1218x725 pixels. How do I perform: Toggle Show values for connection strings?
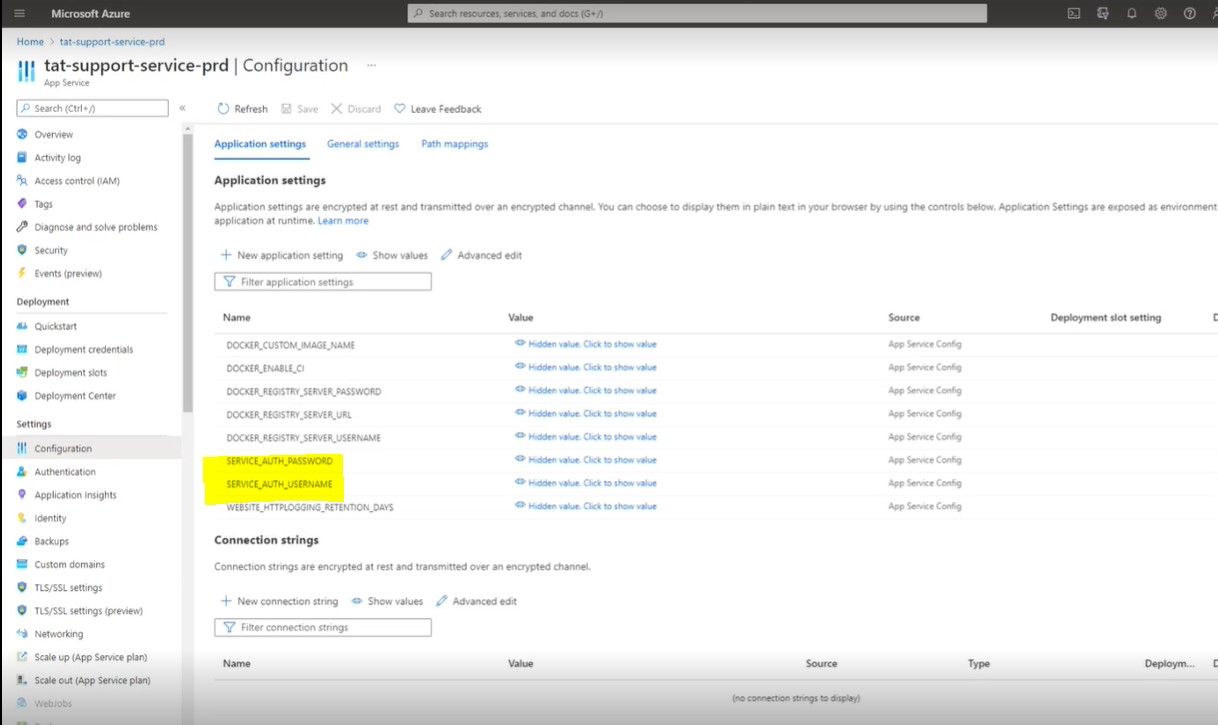(x=387, y=601)
